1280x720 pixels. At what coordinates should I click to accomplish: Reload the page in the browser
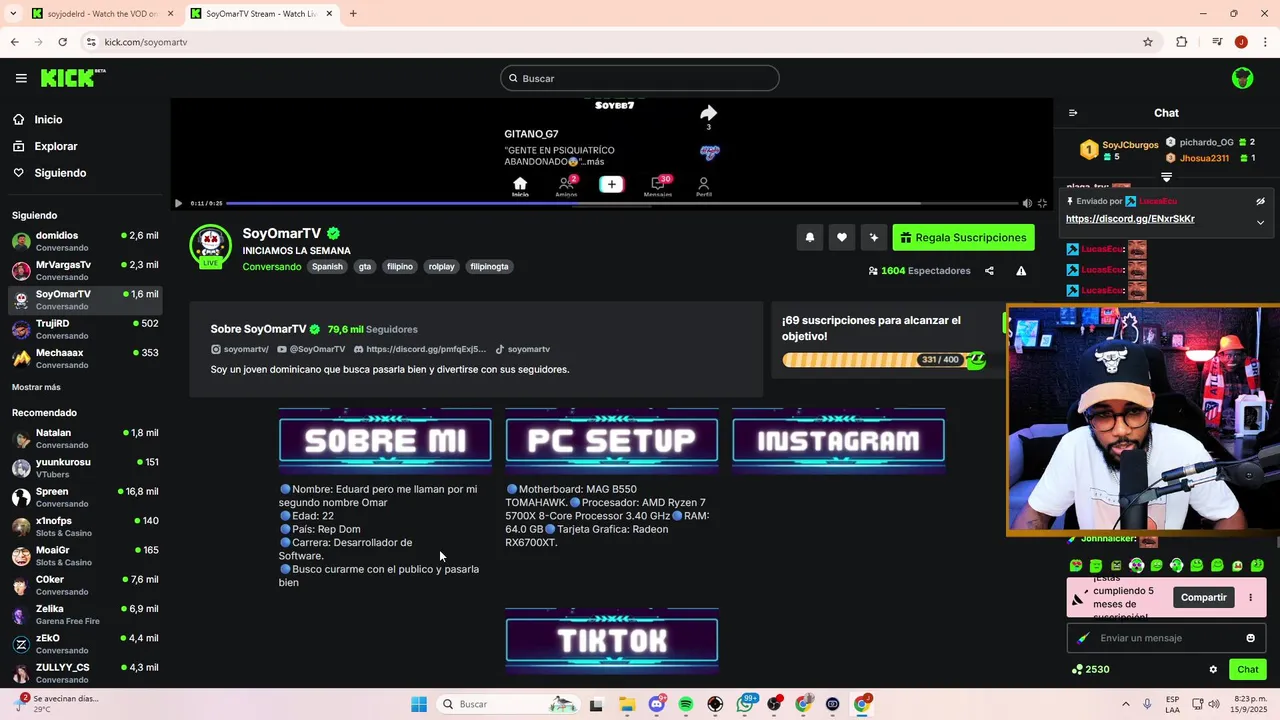[x=62, y=42]
